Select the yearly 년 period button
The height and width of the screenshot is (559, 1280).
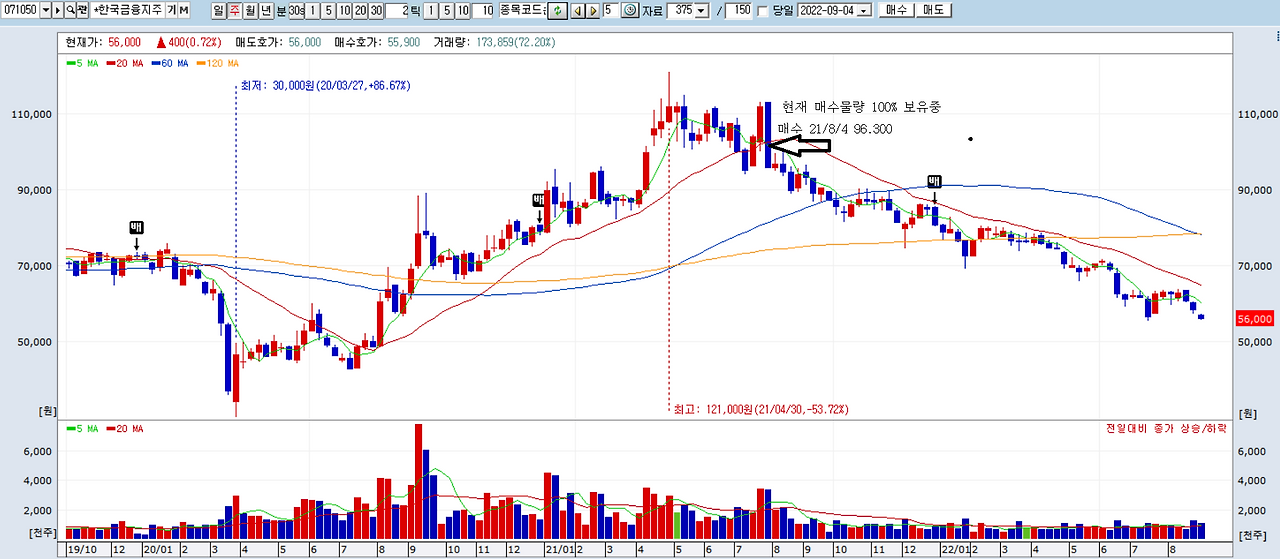pyautogui.click(x=266, y=10)
